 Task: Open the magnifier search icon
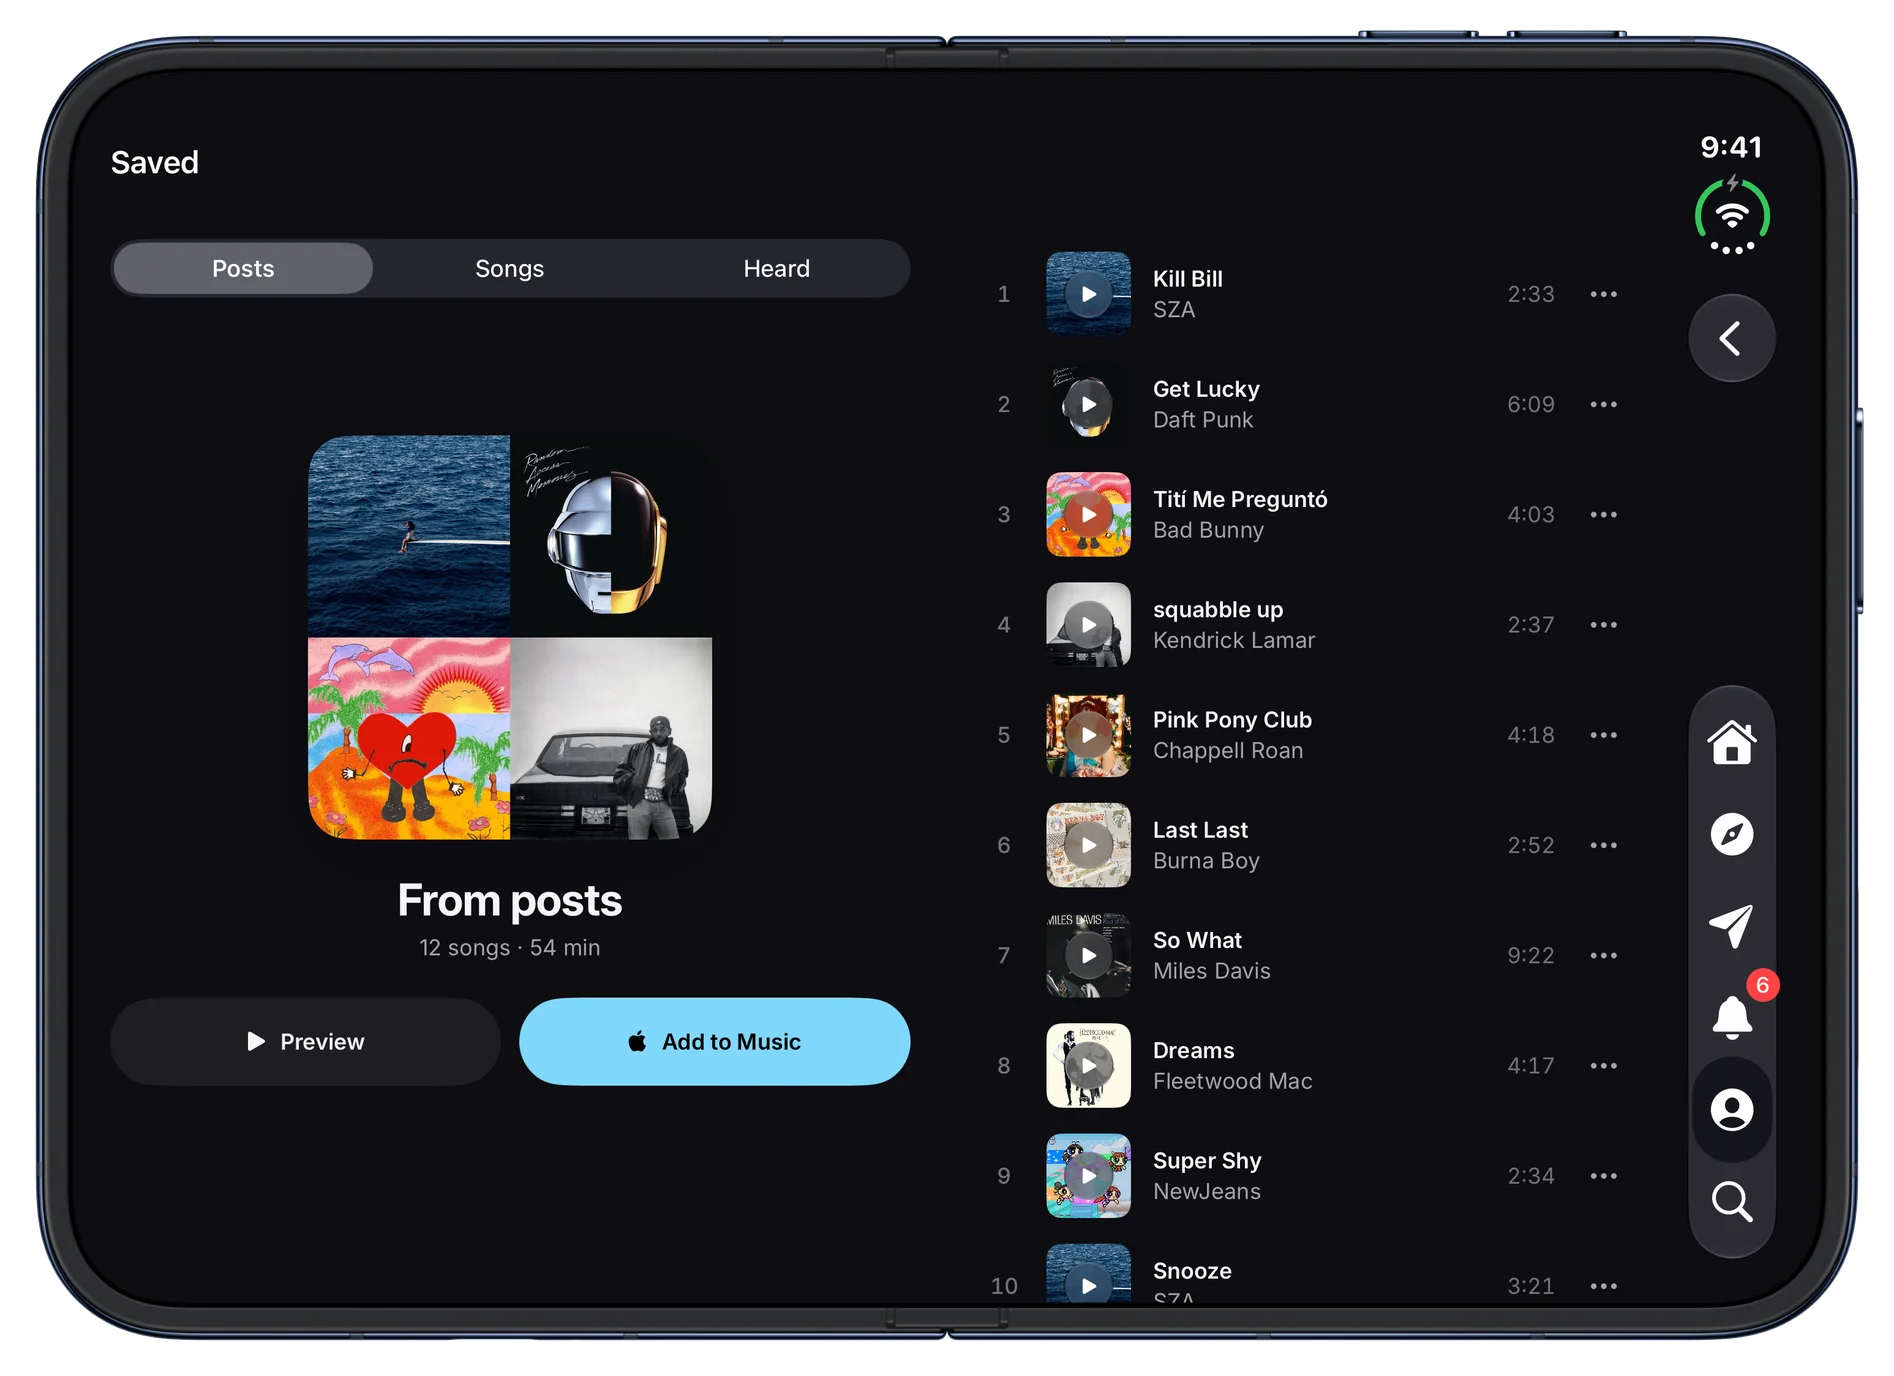(x=1731, y=1201)
